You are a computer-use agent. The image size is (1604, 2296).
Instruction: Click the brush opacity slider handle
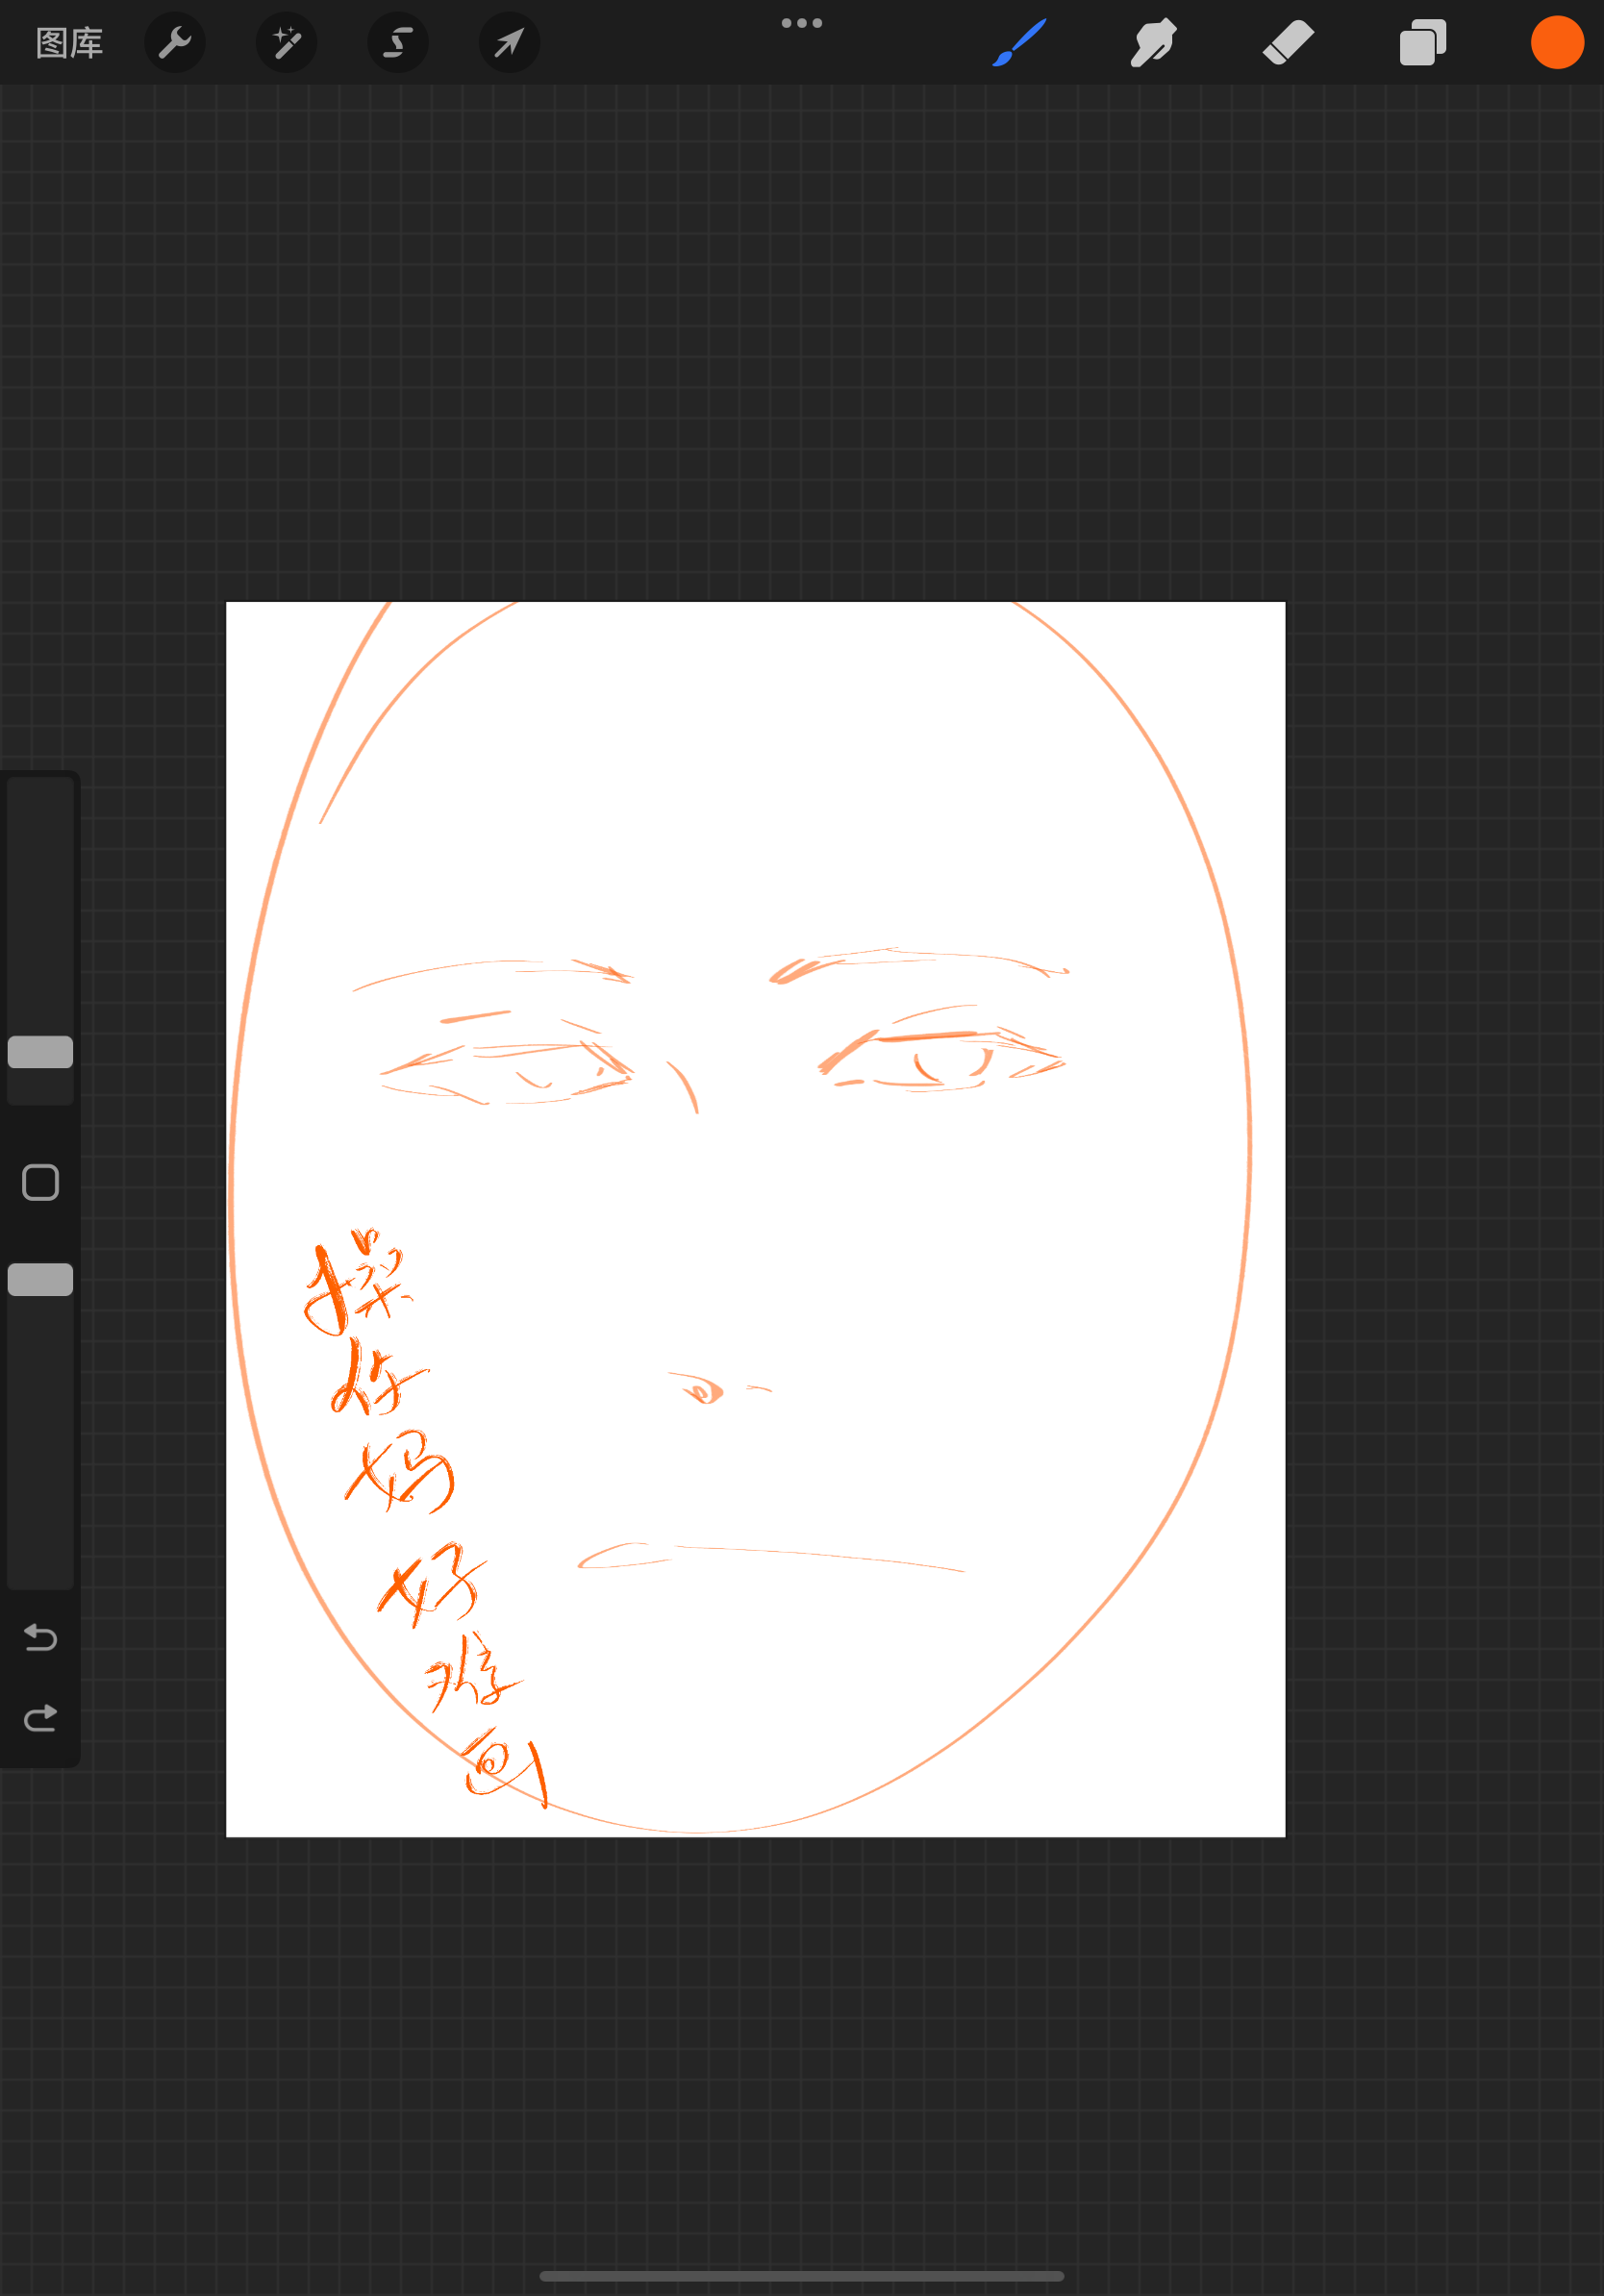point(41,1279)
